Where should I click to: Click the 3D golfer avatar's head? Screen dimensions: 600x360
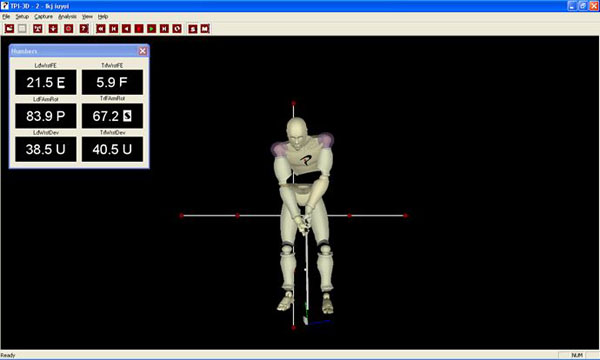point(297,133)
